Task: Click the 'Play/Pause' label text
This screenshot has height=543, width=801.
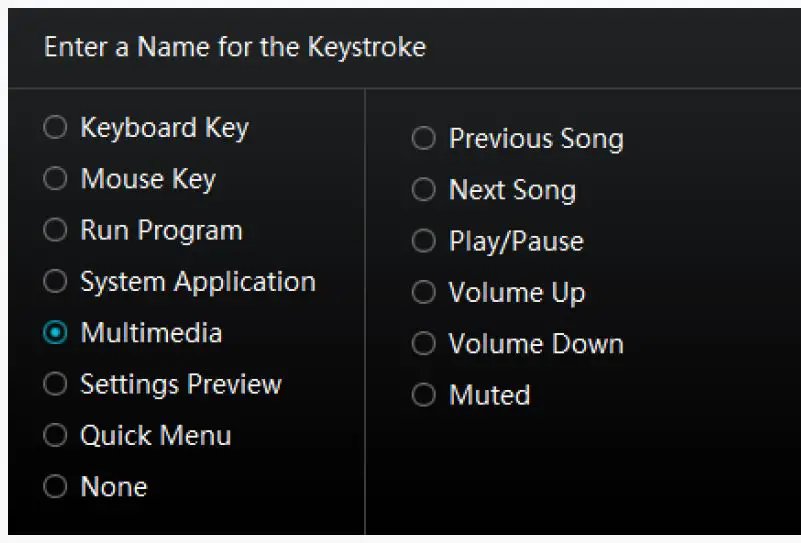Action: click(516, 241)
